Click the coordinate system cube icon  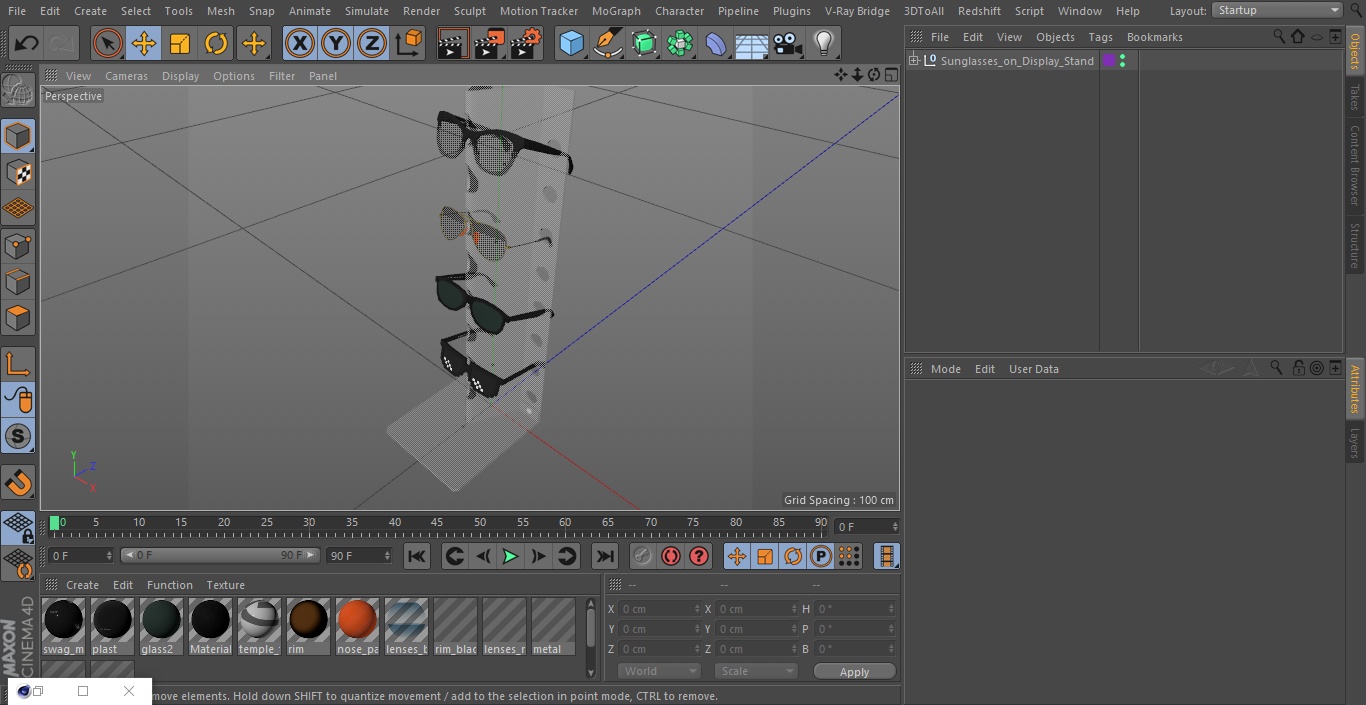(x=409, y=43)
